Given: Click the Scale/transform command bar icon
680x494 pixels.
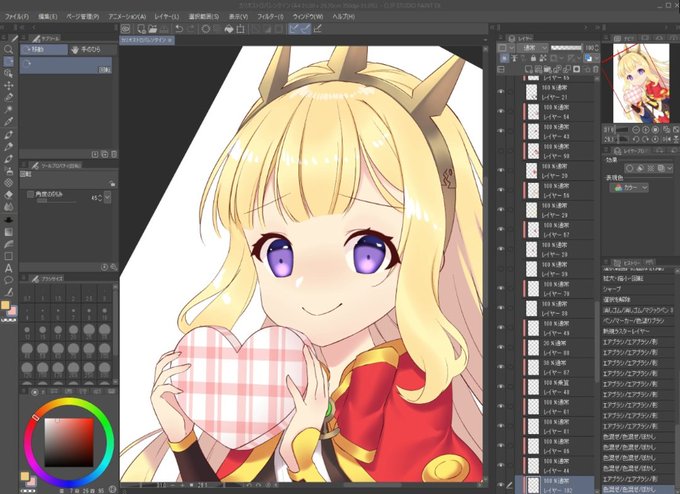Looking at the screenshot, I should tap(240, 29).
